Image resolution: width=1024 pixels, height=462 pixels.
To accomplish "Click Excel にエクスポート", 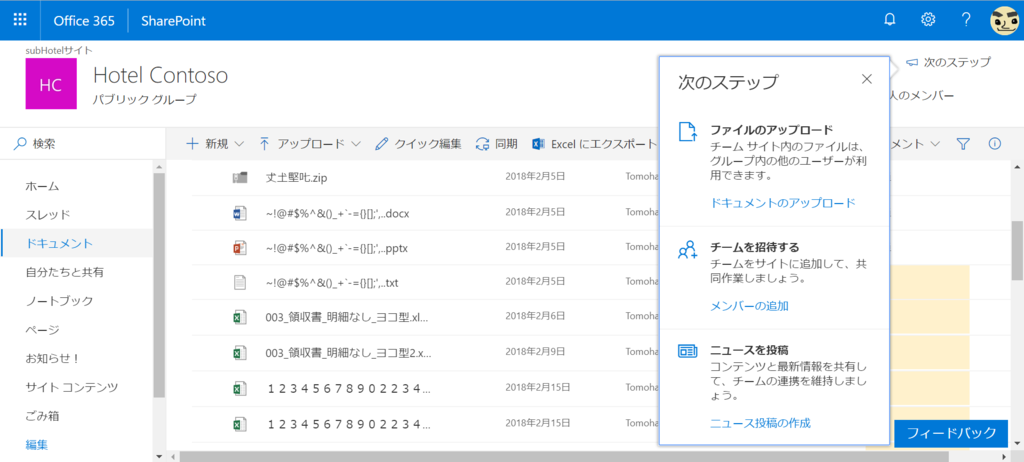I will [593, 144].
